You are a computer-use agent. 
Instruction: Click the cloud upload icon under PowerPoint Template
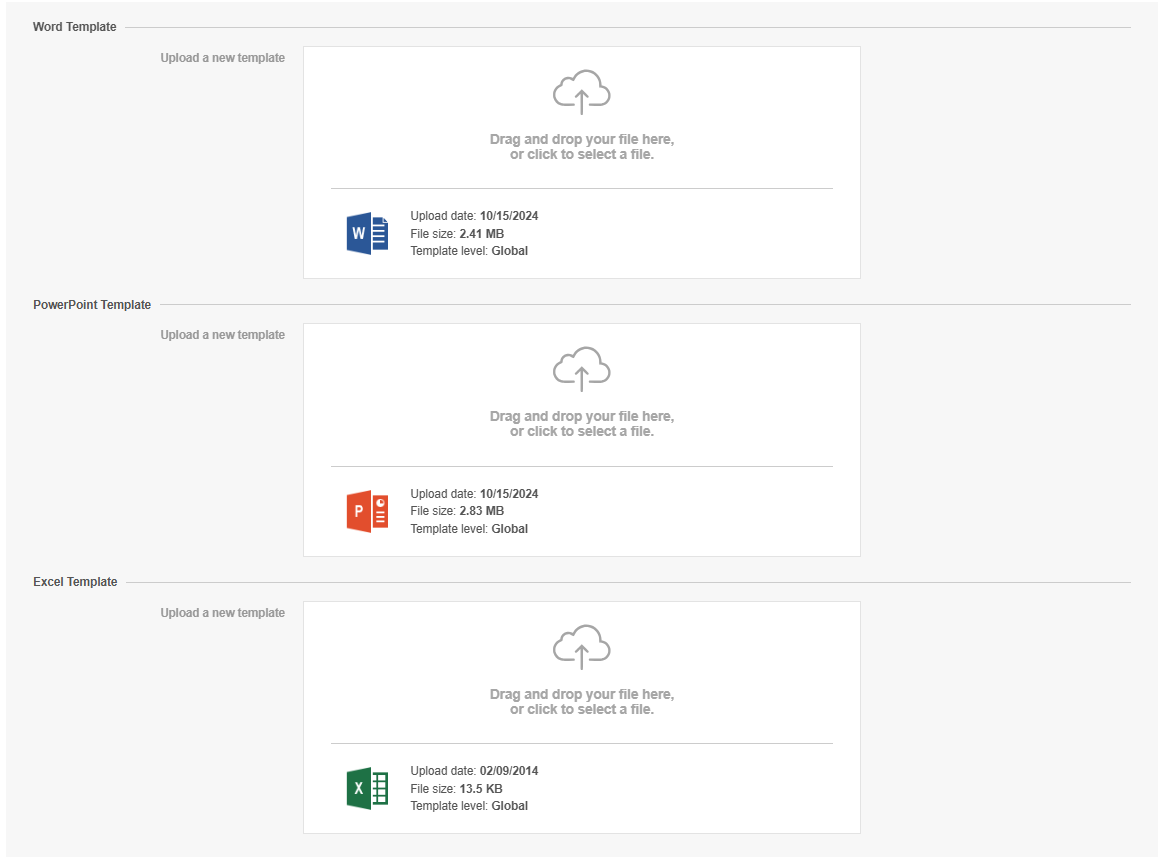pyautogui.click(x=581, y=369)
